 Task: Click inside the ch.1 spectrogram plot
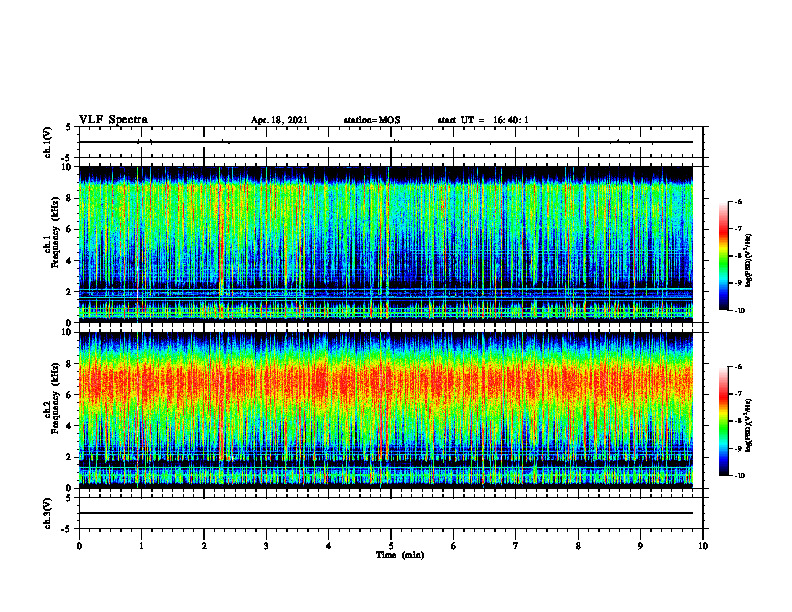(x=386, y=244)
